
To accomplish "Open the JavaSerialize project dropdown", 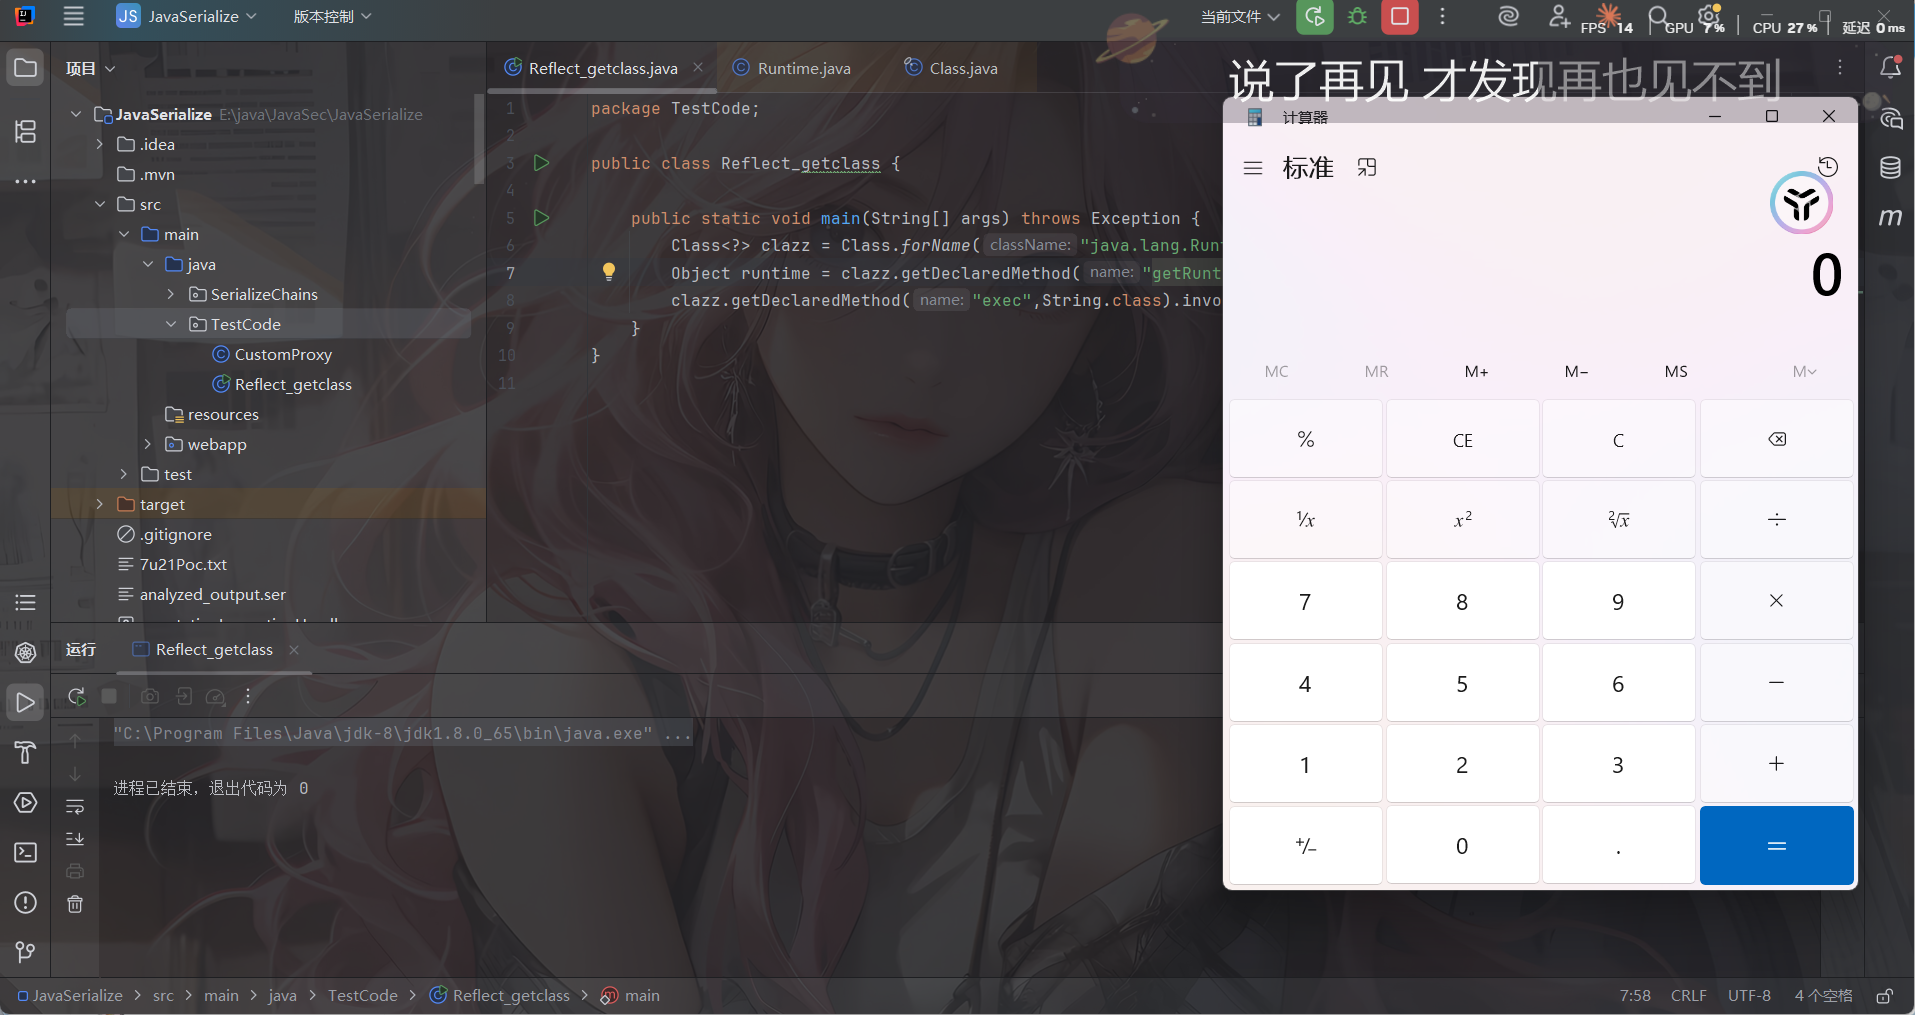I will (188, 17).
